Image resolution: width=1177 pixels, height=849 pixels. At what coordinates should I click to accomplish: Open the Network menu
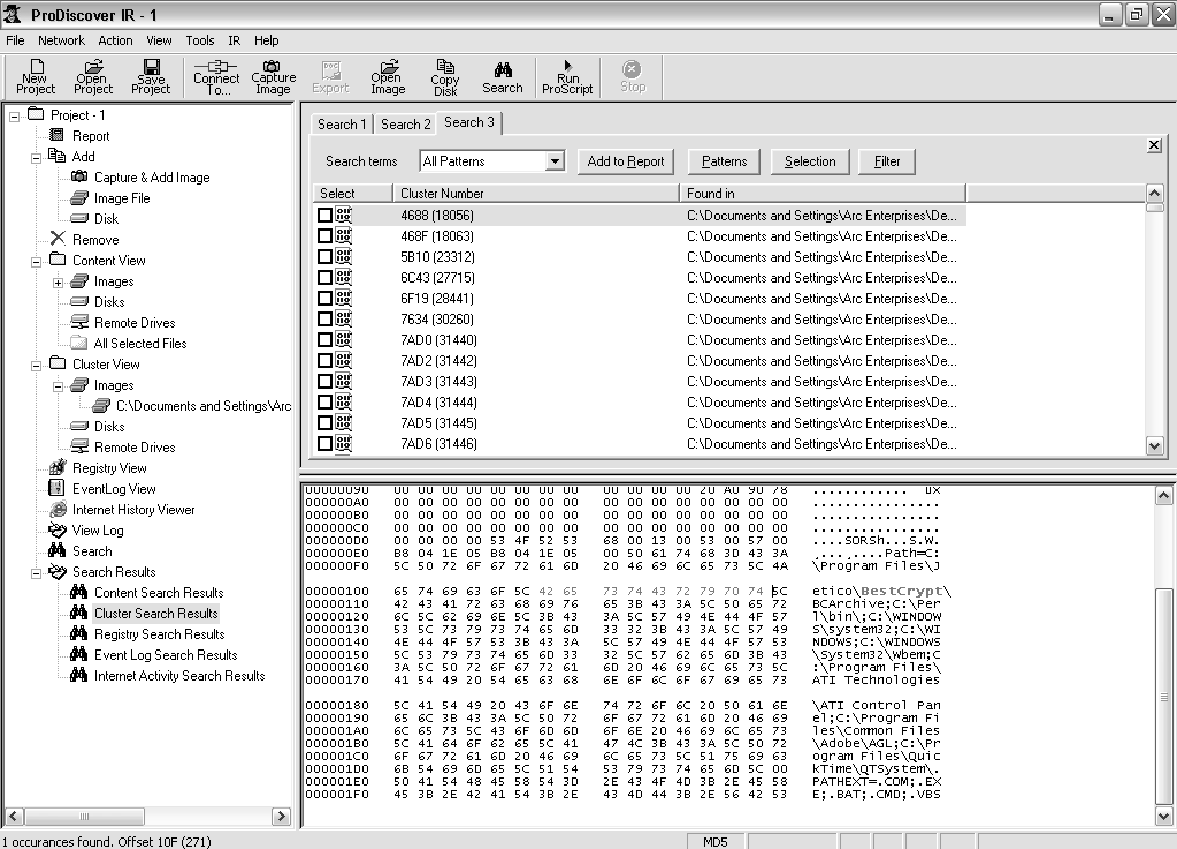61,41
